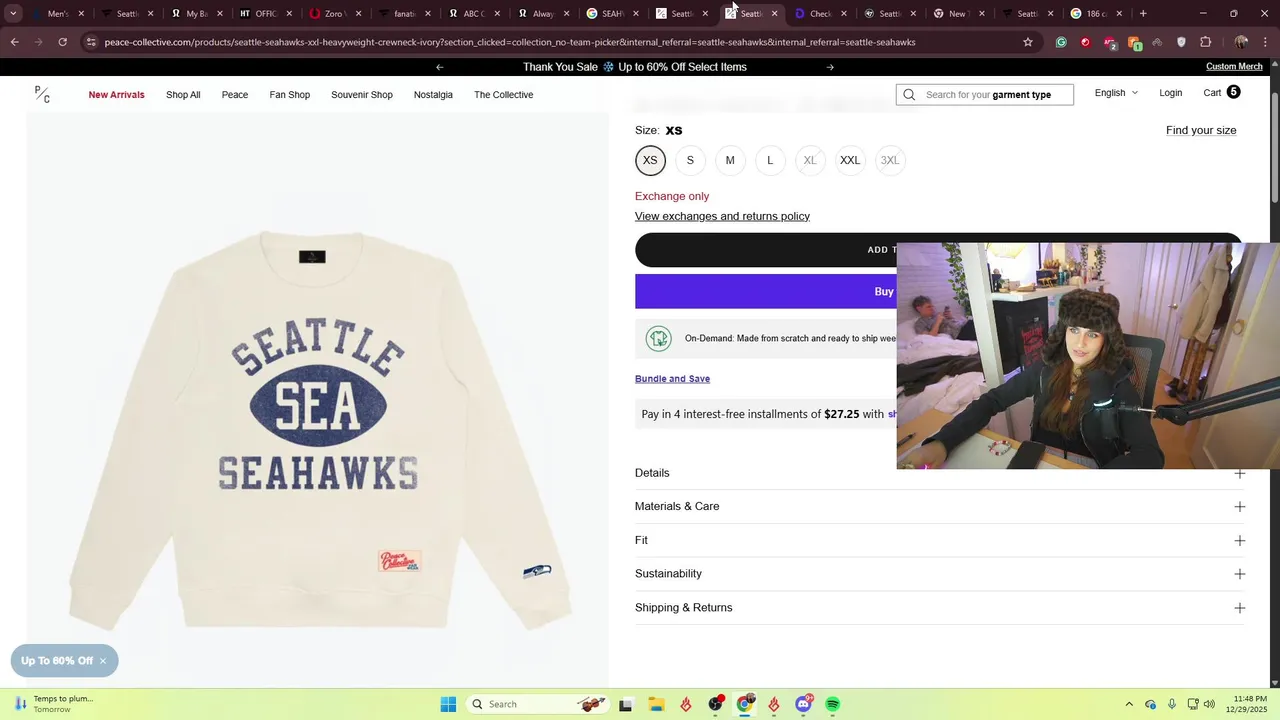Switch to the Zoro browser tab
Screen dimensions: 1280x720
335,14
